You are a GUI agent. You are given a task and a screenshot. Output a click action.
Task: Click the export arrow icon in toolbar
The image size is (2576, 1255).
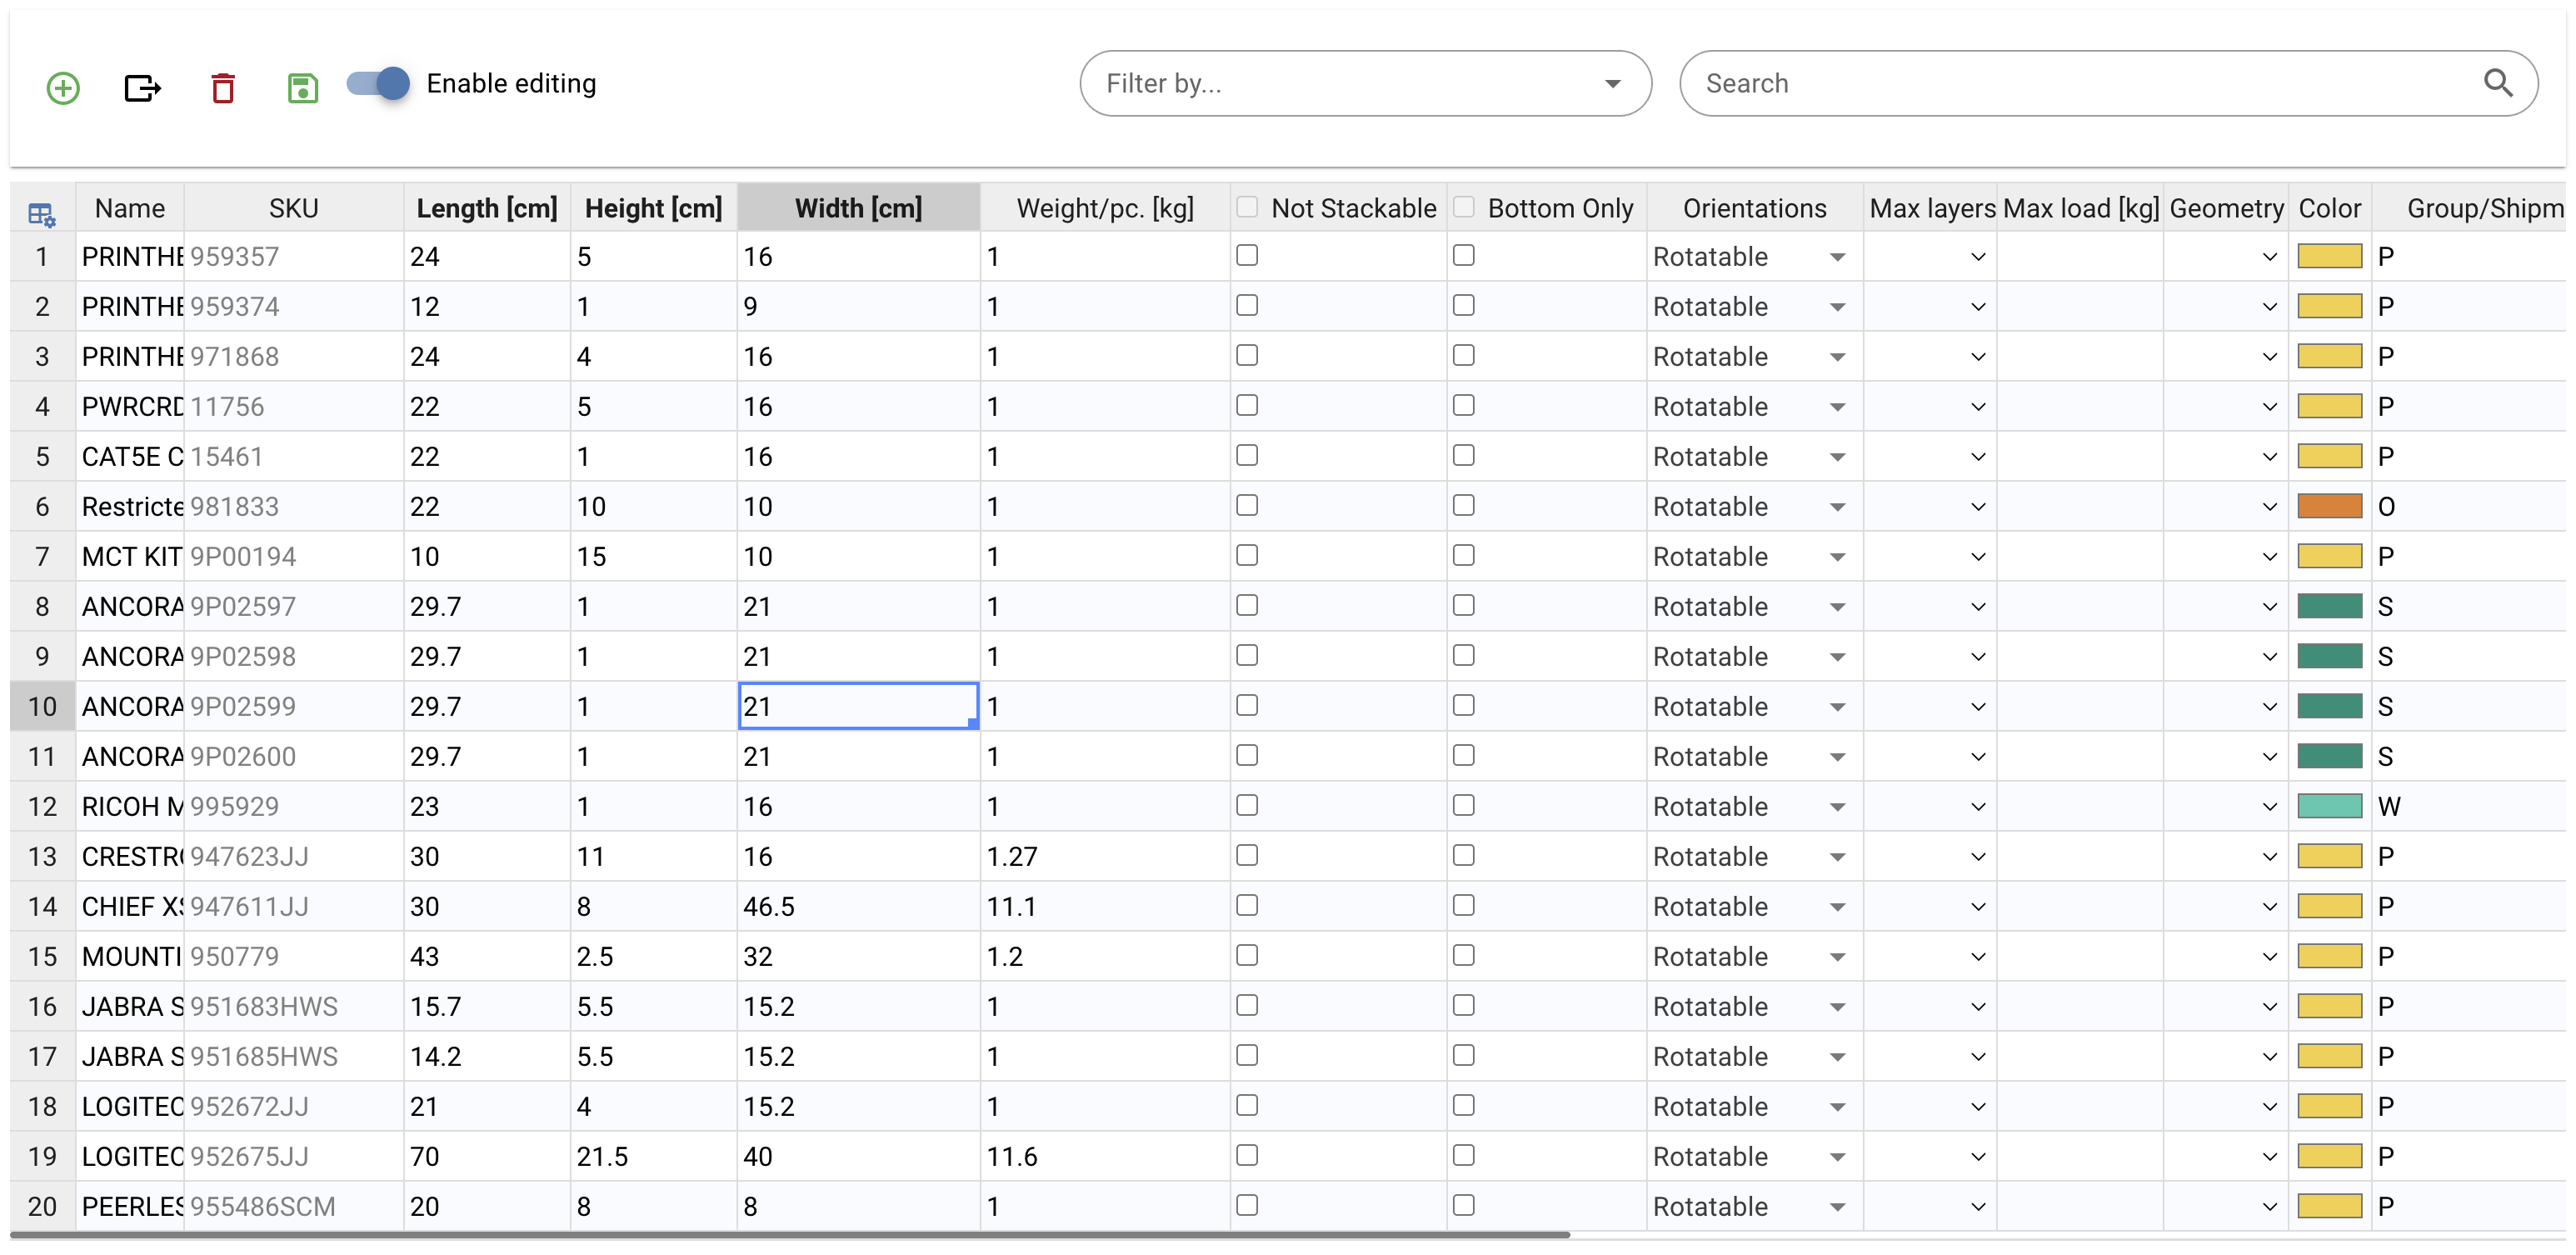point(142,88)
